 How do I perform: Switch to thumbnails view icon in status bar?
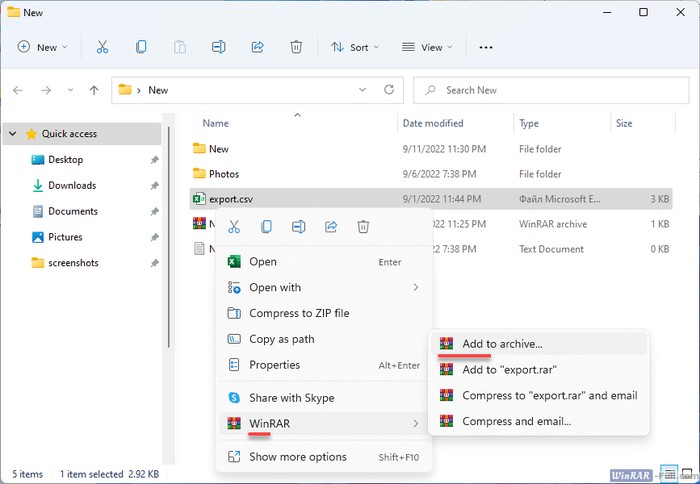pyautogui.click(x=685, y=473)
